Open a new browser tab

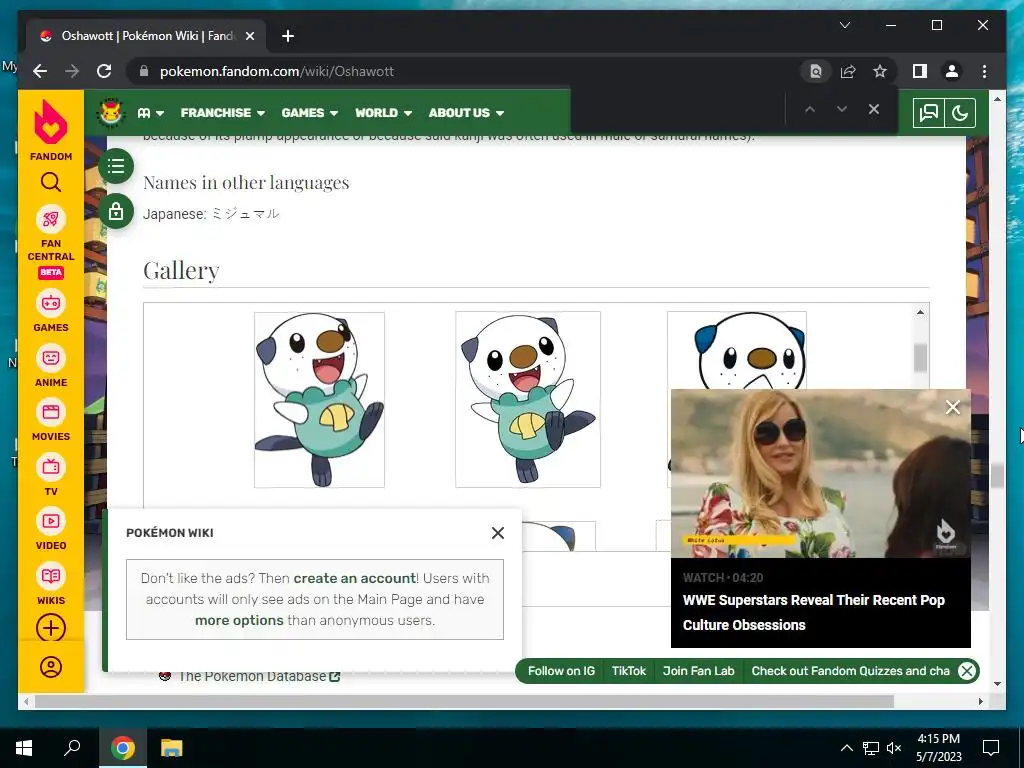pyautogui.click(x=288, y=36)
